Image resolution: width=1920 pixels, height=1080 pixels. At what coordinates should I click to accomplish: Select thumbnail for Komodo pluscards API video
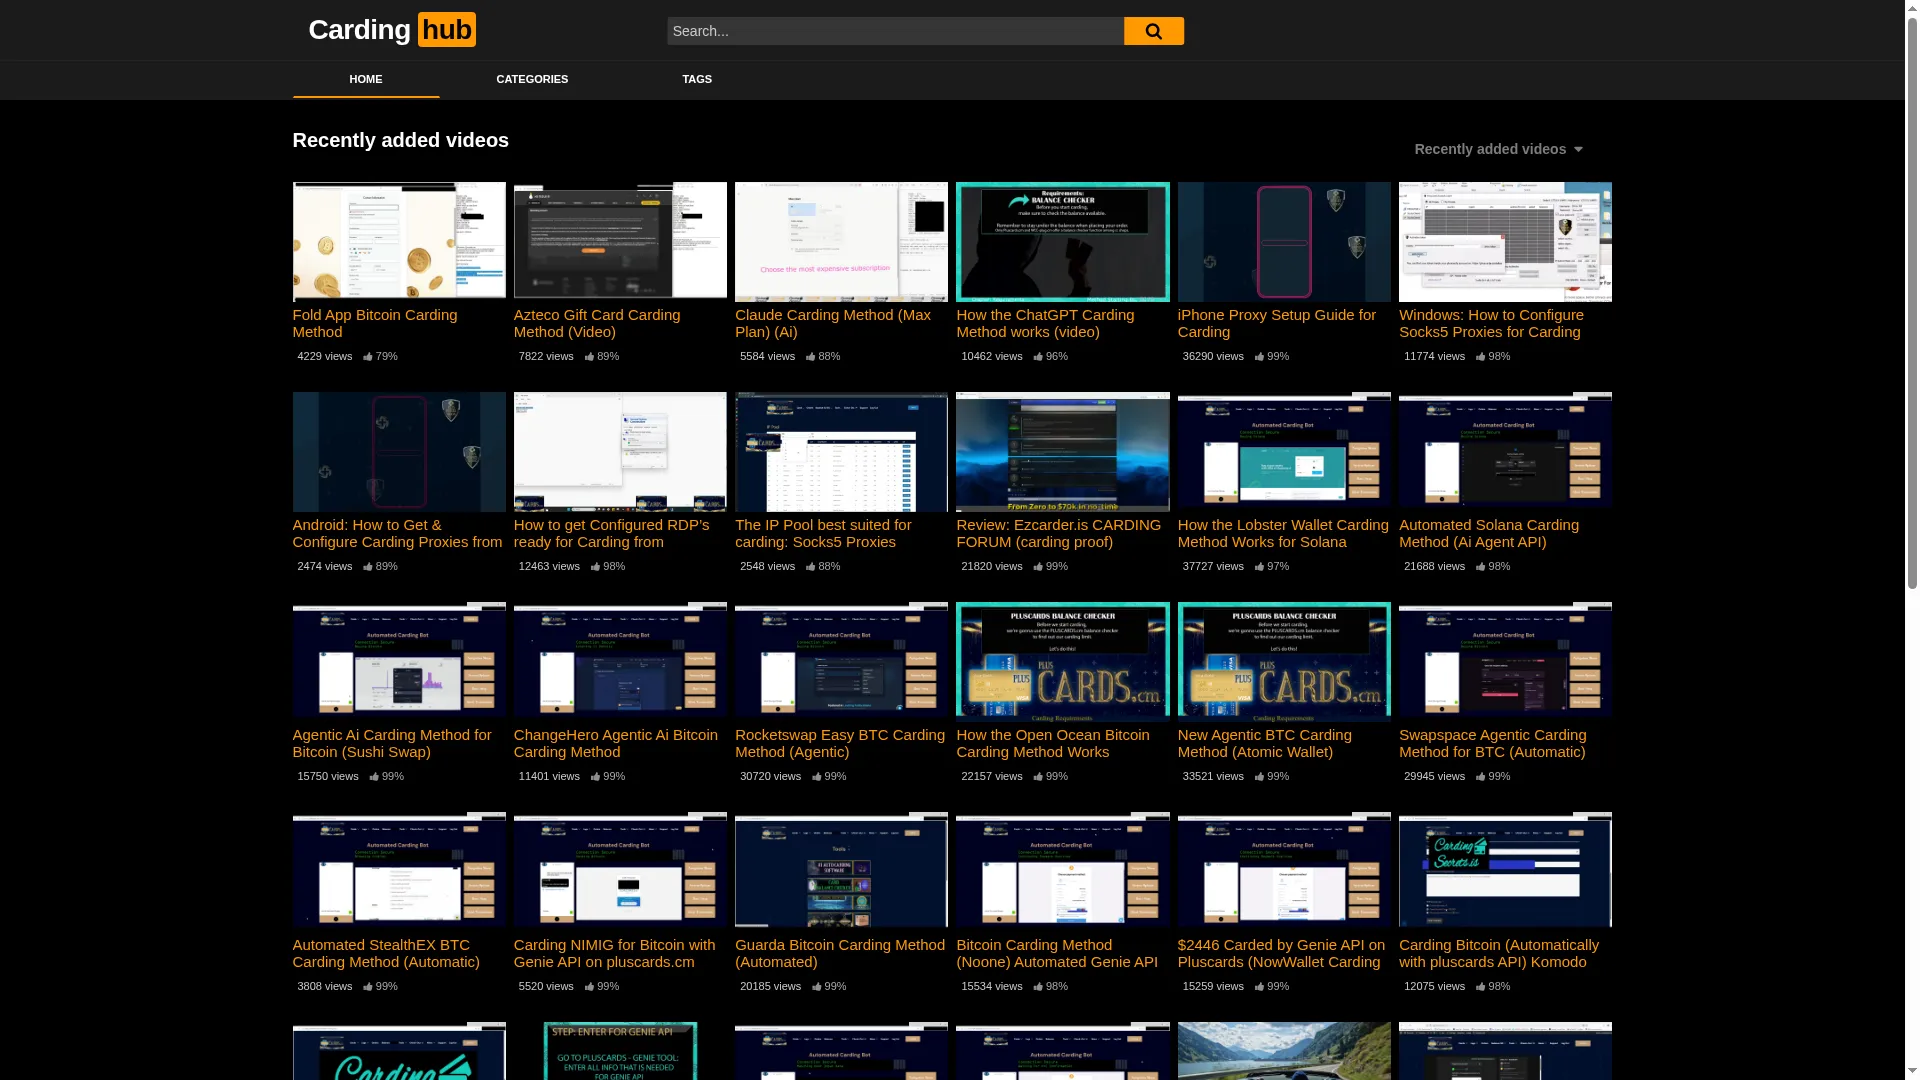pos(1505,872)
